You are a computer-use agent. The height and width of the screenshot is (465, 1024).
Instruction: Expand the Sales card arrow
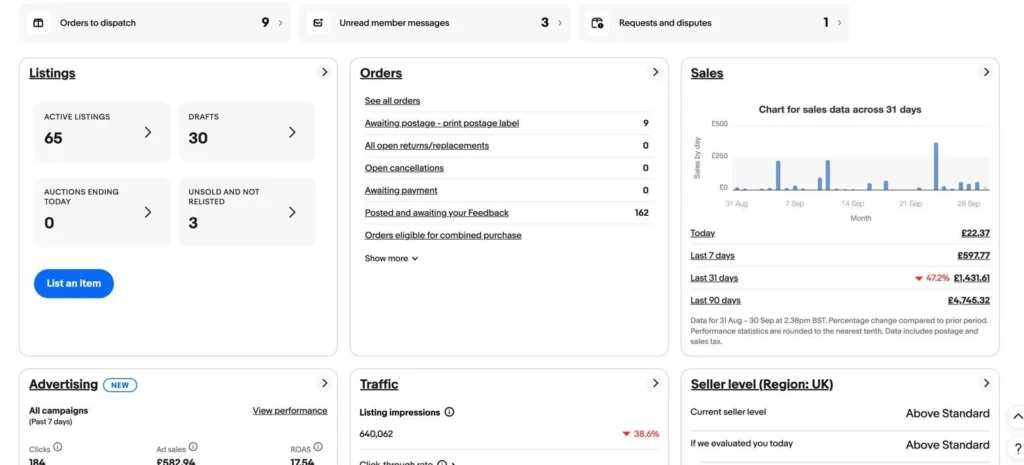987,72
